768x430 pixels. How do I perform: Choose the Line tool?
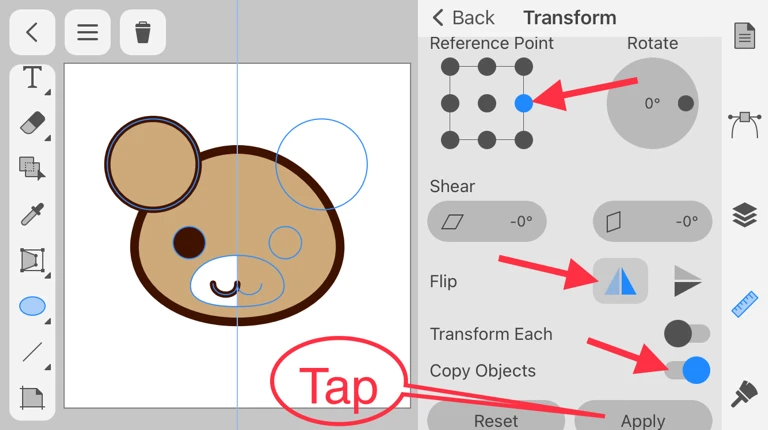(32, 352)
